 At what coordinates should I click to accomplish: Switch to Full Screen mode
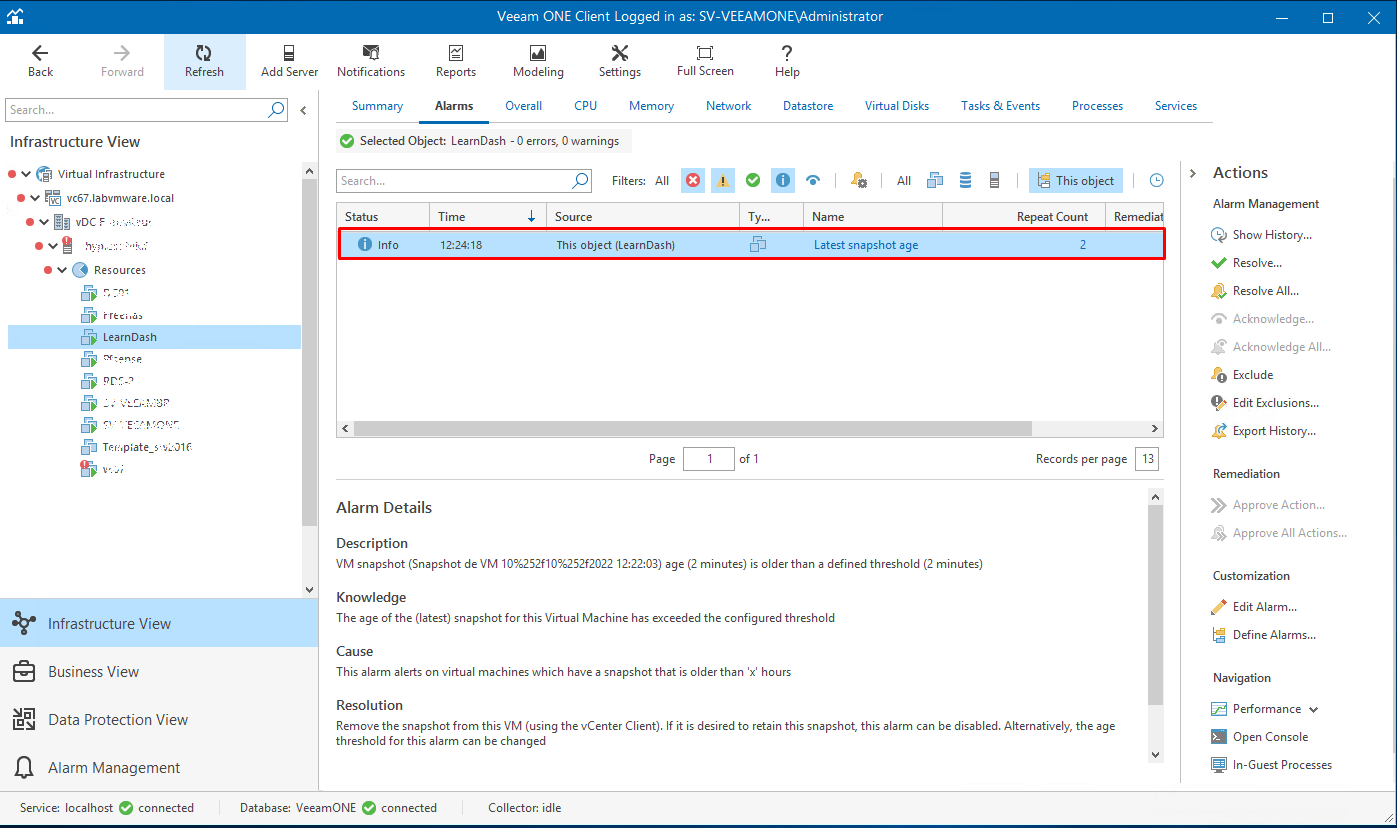click(705, 61)
